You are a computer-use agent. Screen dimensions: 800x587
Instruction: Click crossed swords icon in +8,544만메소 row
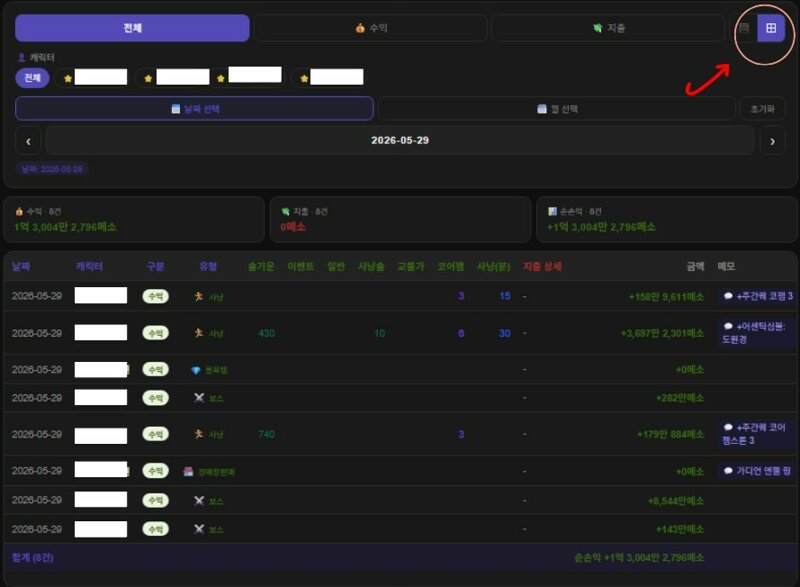pos(199,501)
